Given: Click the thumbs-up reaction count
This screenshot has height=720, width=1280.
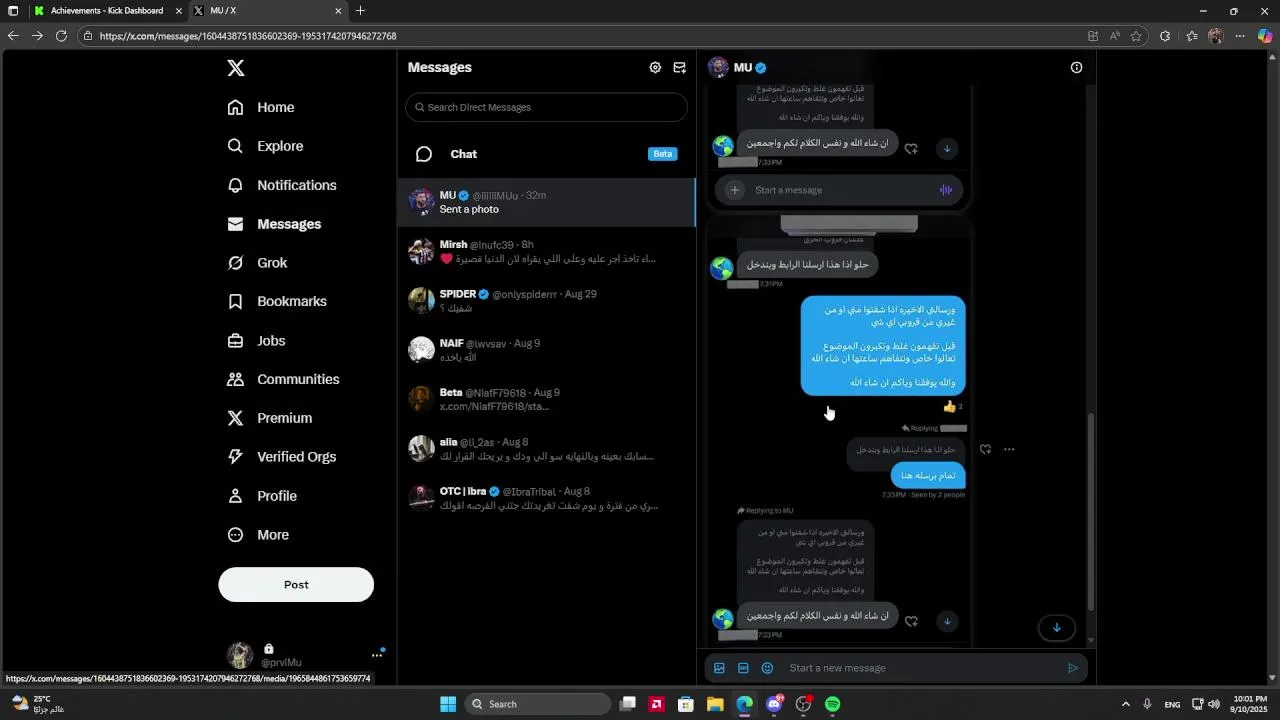Looking at the screenshot, I should [x=953, y=407].
